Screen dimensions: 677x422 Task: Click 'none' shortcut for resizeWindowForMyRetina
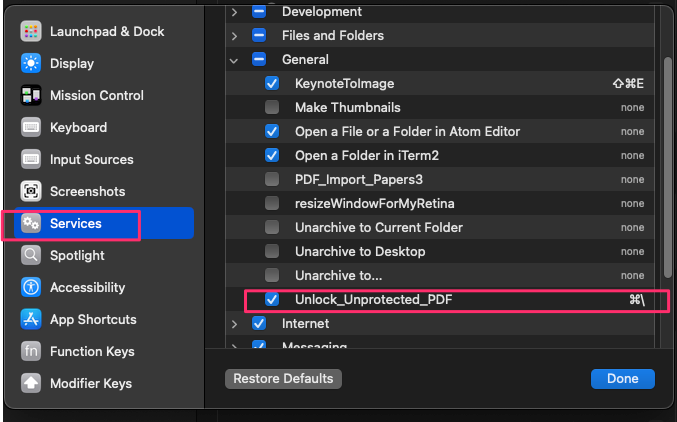pyautogui.click(x=633, y=203)
